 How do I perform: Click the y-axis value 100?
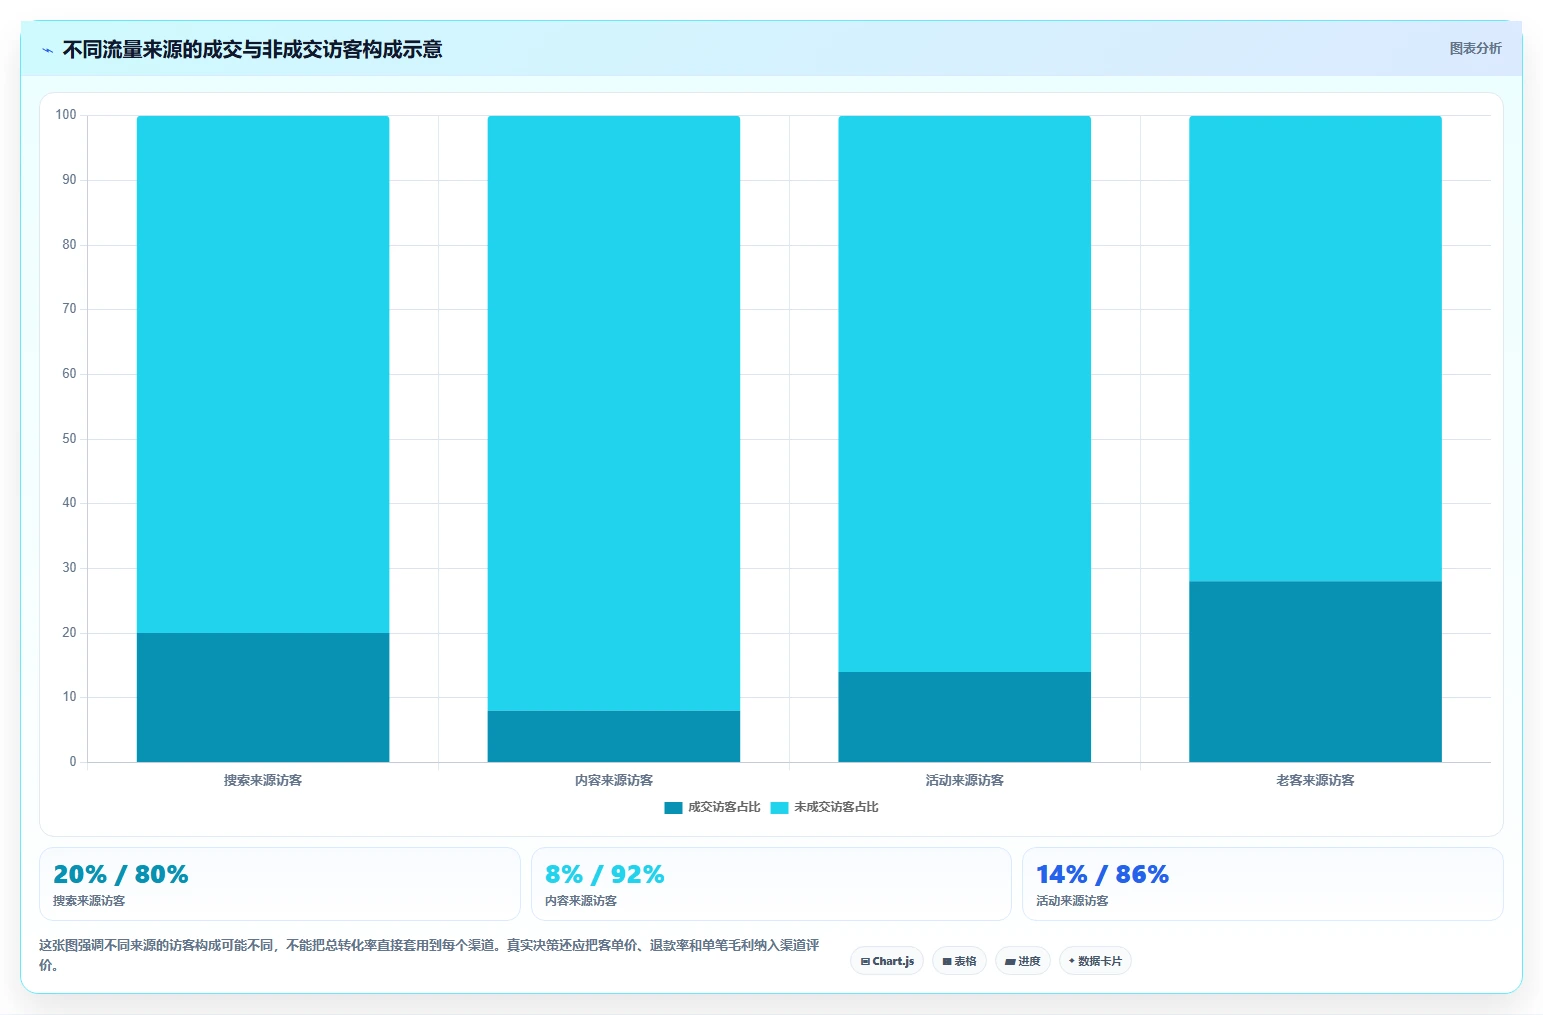click(66, 115)
